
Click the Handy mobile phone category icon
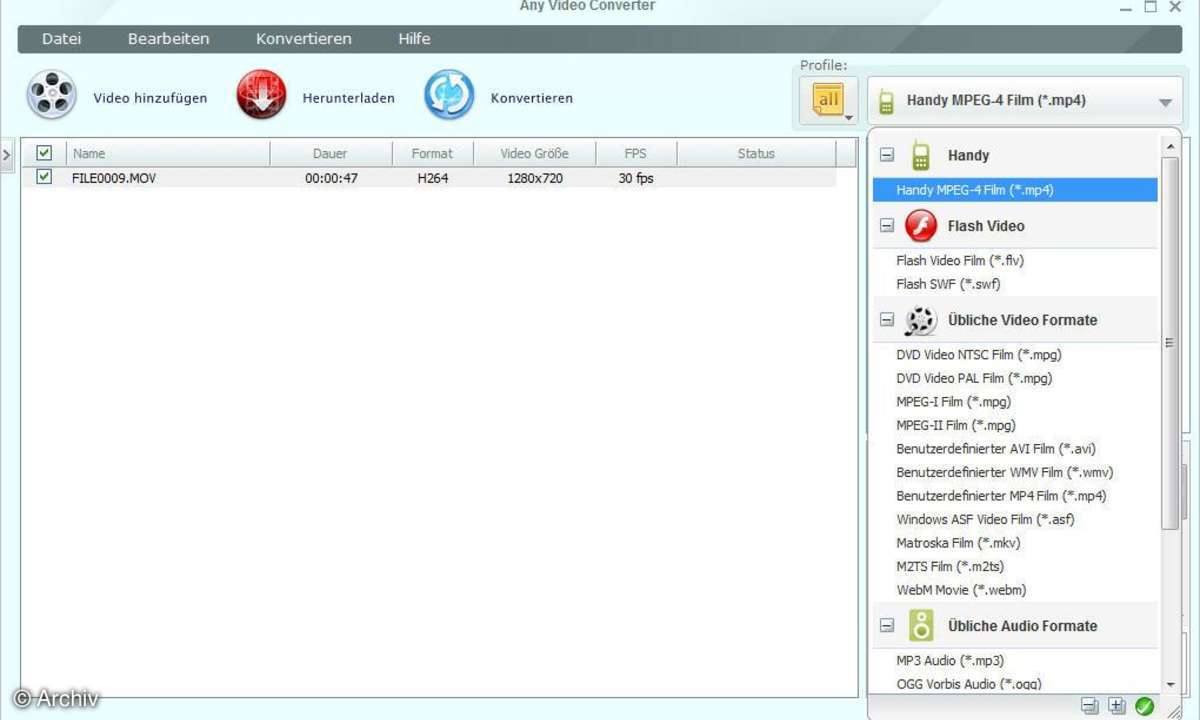921,155
